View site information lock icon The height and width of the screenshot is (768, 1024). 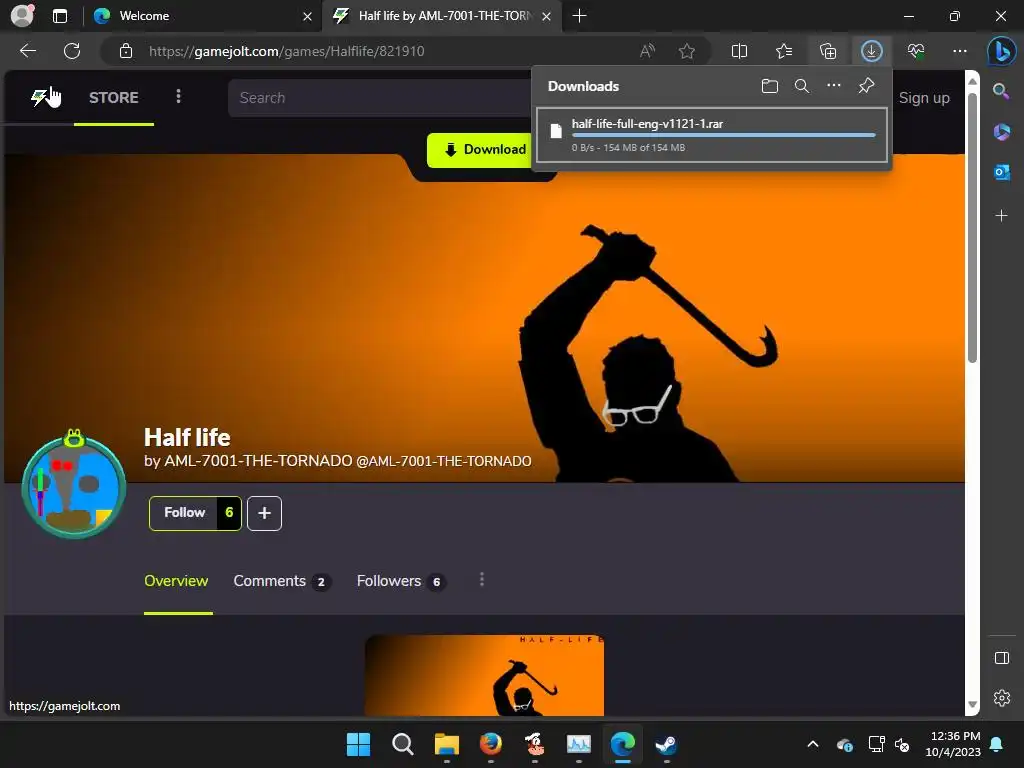coord(126,51)
